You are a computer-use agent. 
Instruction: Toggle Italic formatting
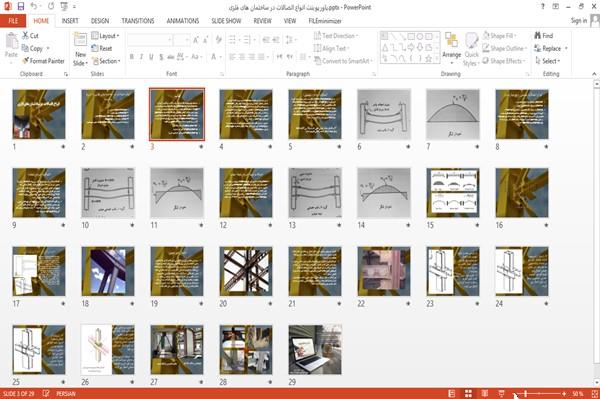141,57
